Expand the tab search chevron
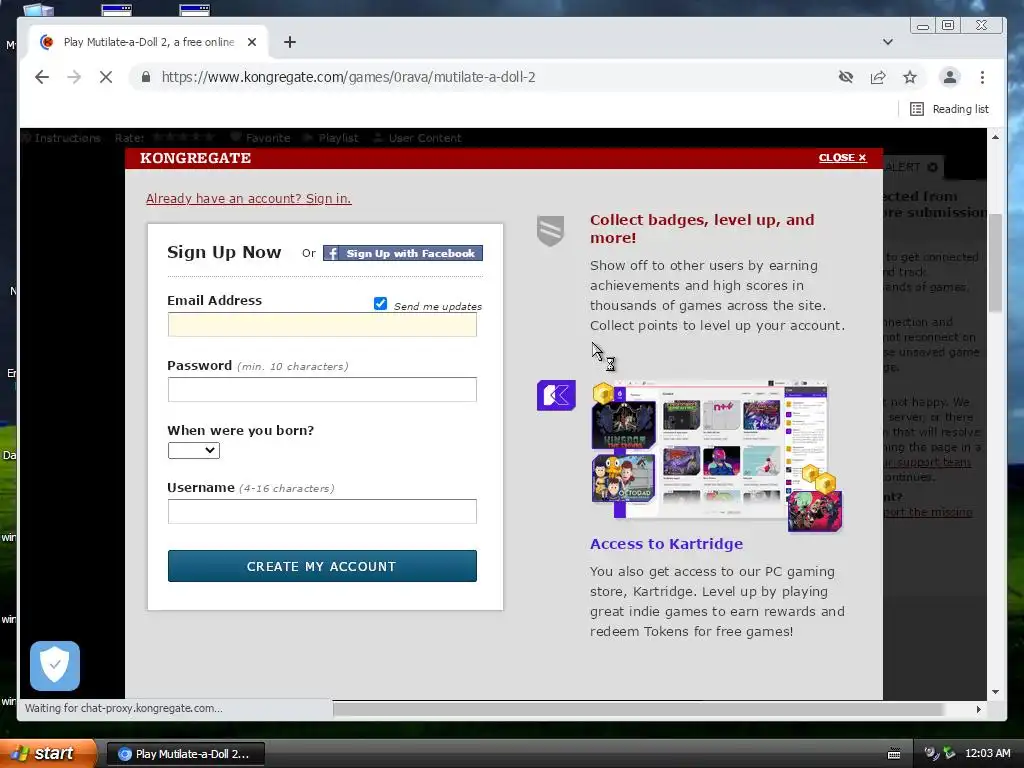This screenshot has width=1024, height=768. pyautogui.click(x=888, y=42)
